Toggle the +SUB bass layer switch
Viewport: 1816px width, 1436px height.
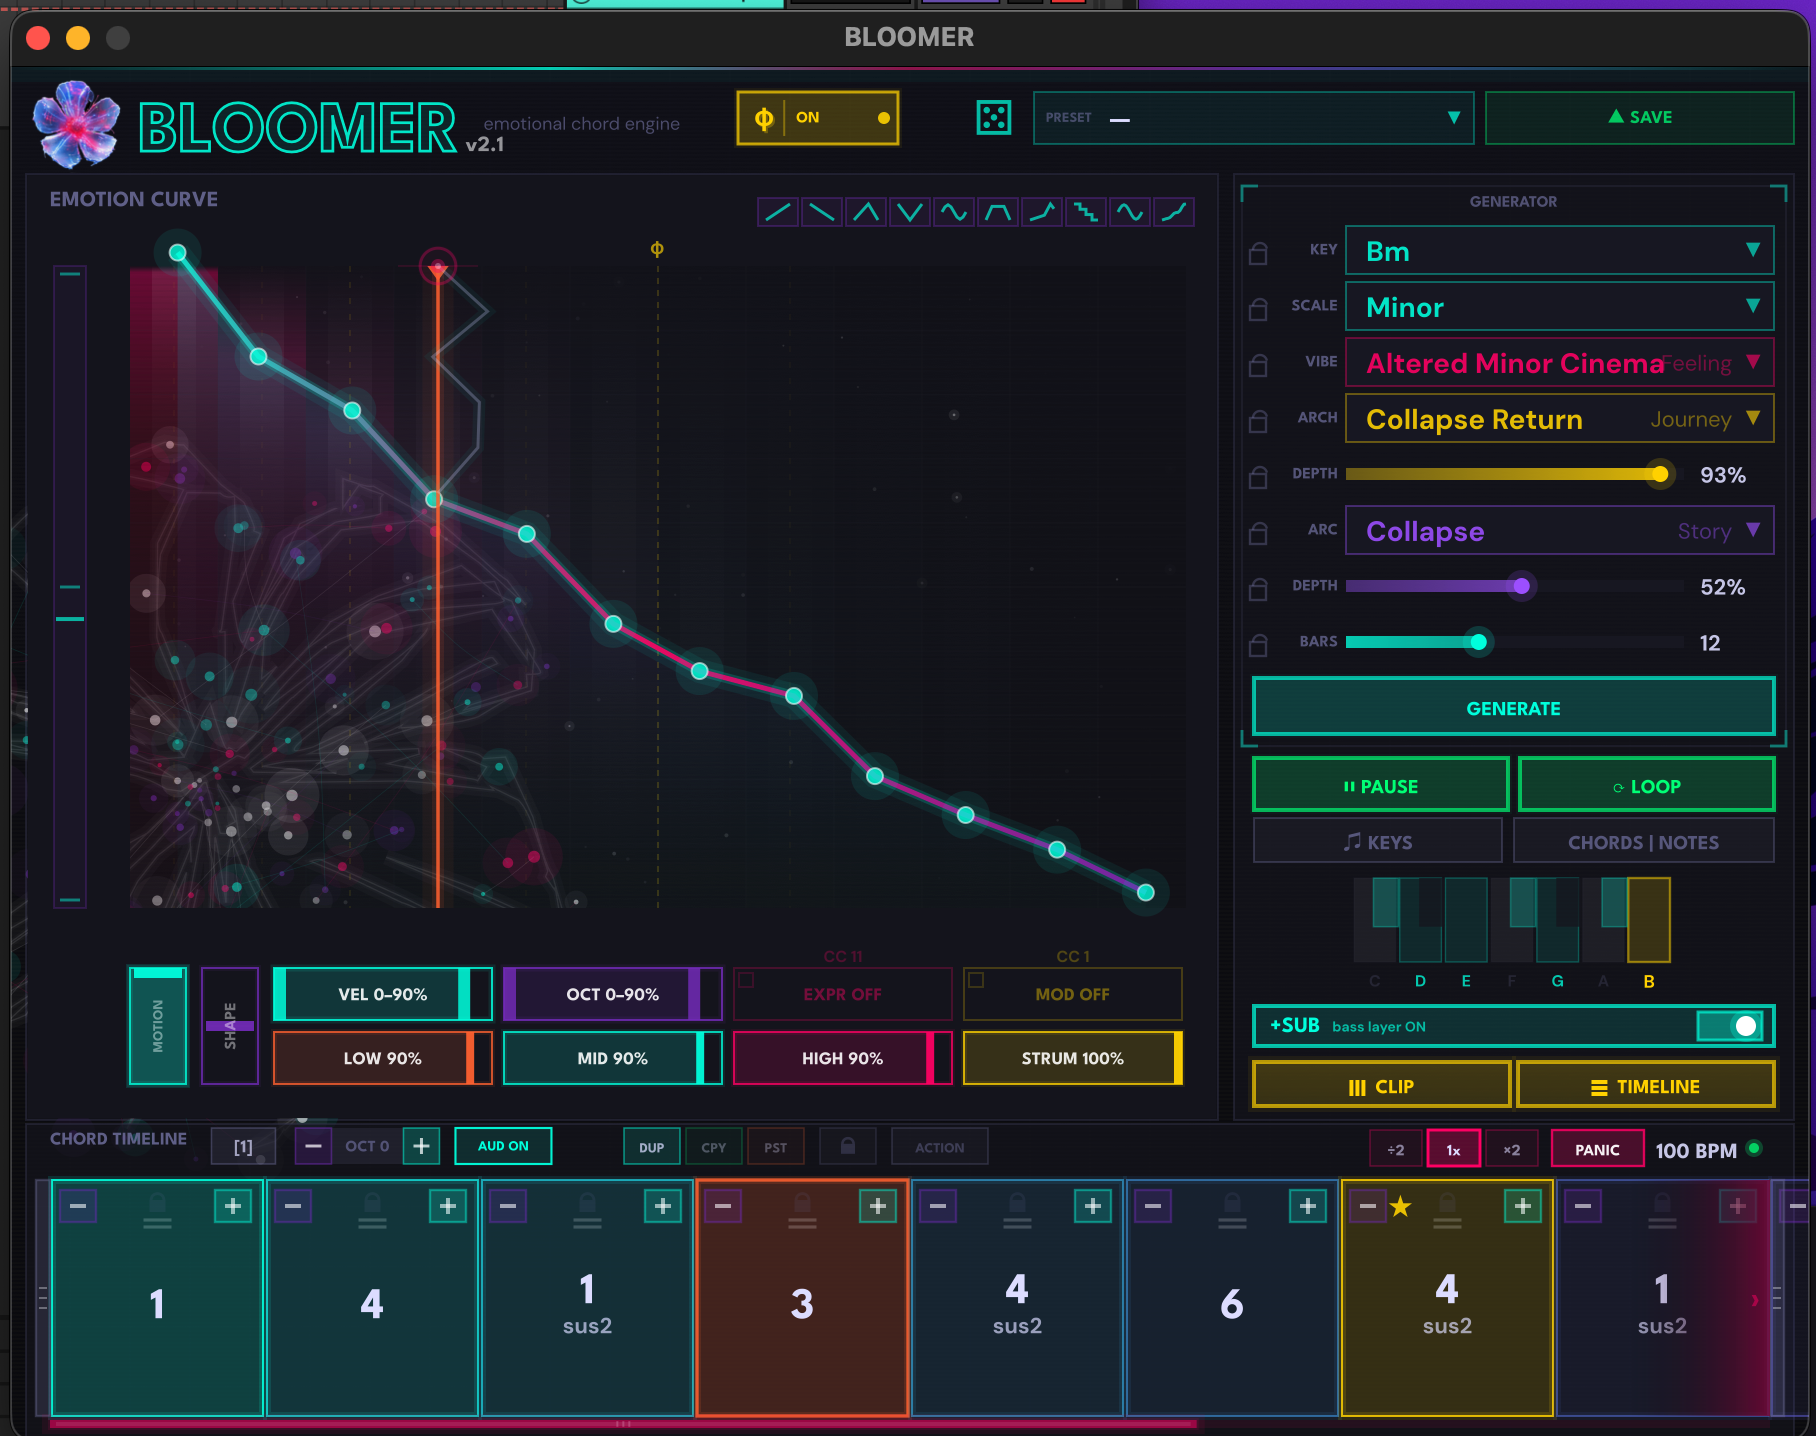[x=1732, y=1026]
